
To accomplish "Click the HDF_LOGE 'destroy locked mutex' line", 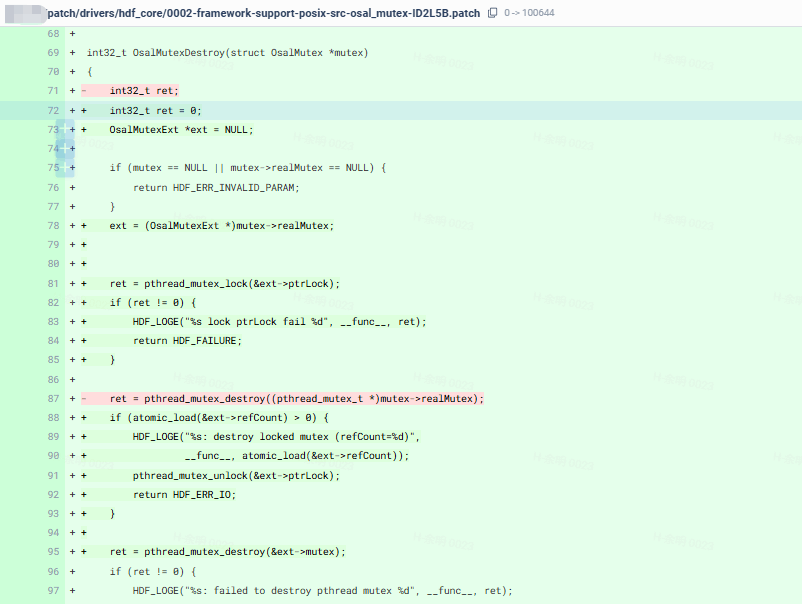I will 276,437.
